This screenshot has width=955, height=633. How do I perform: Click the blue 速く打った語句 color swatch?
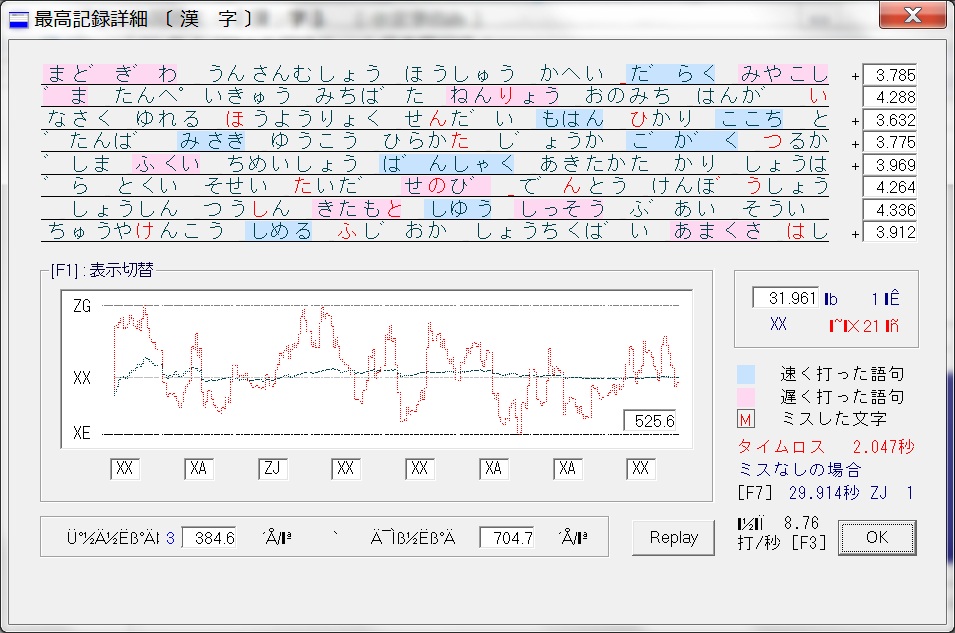pos(746,374)
